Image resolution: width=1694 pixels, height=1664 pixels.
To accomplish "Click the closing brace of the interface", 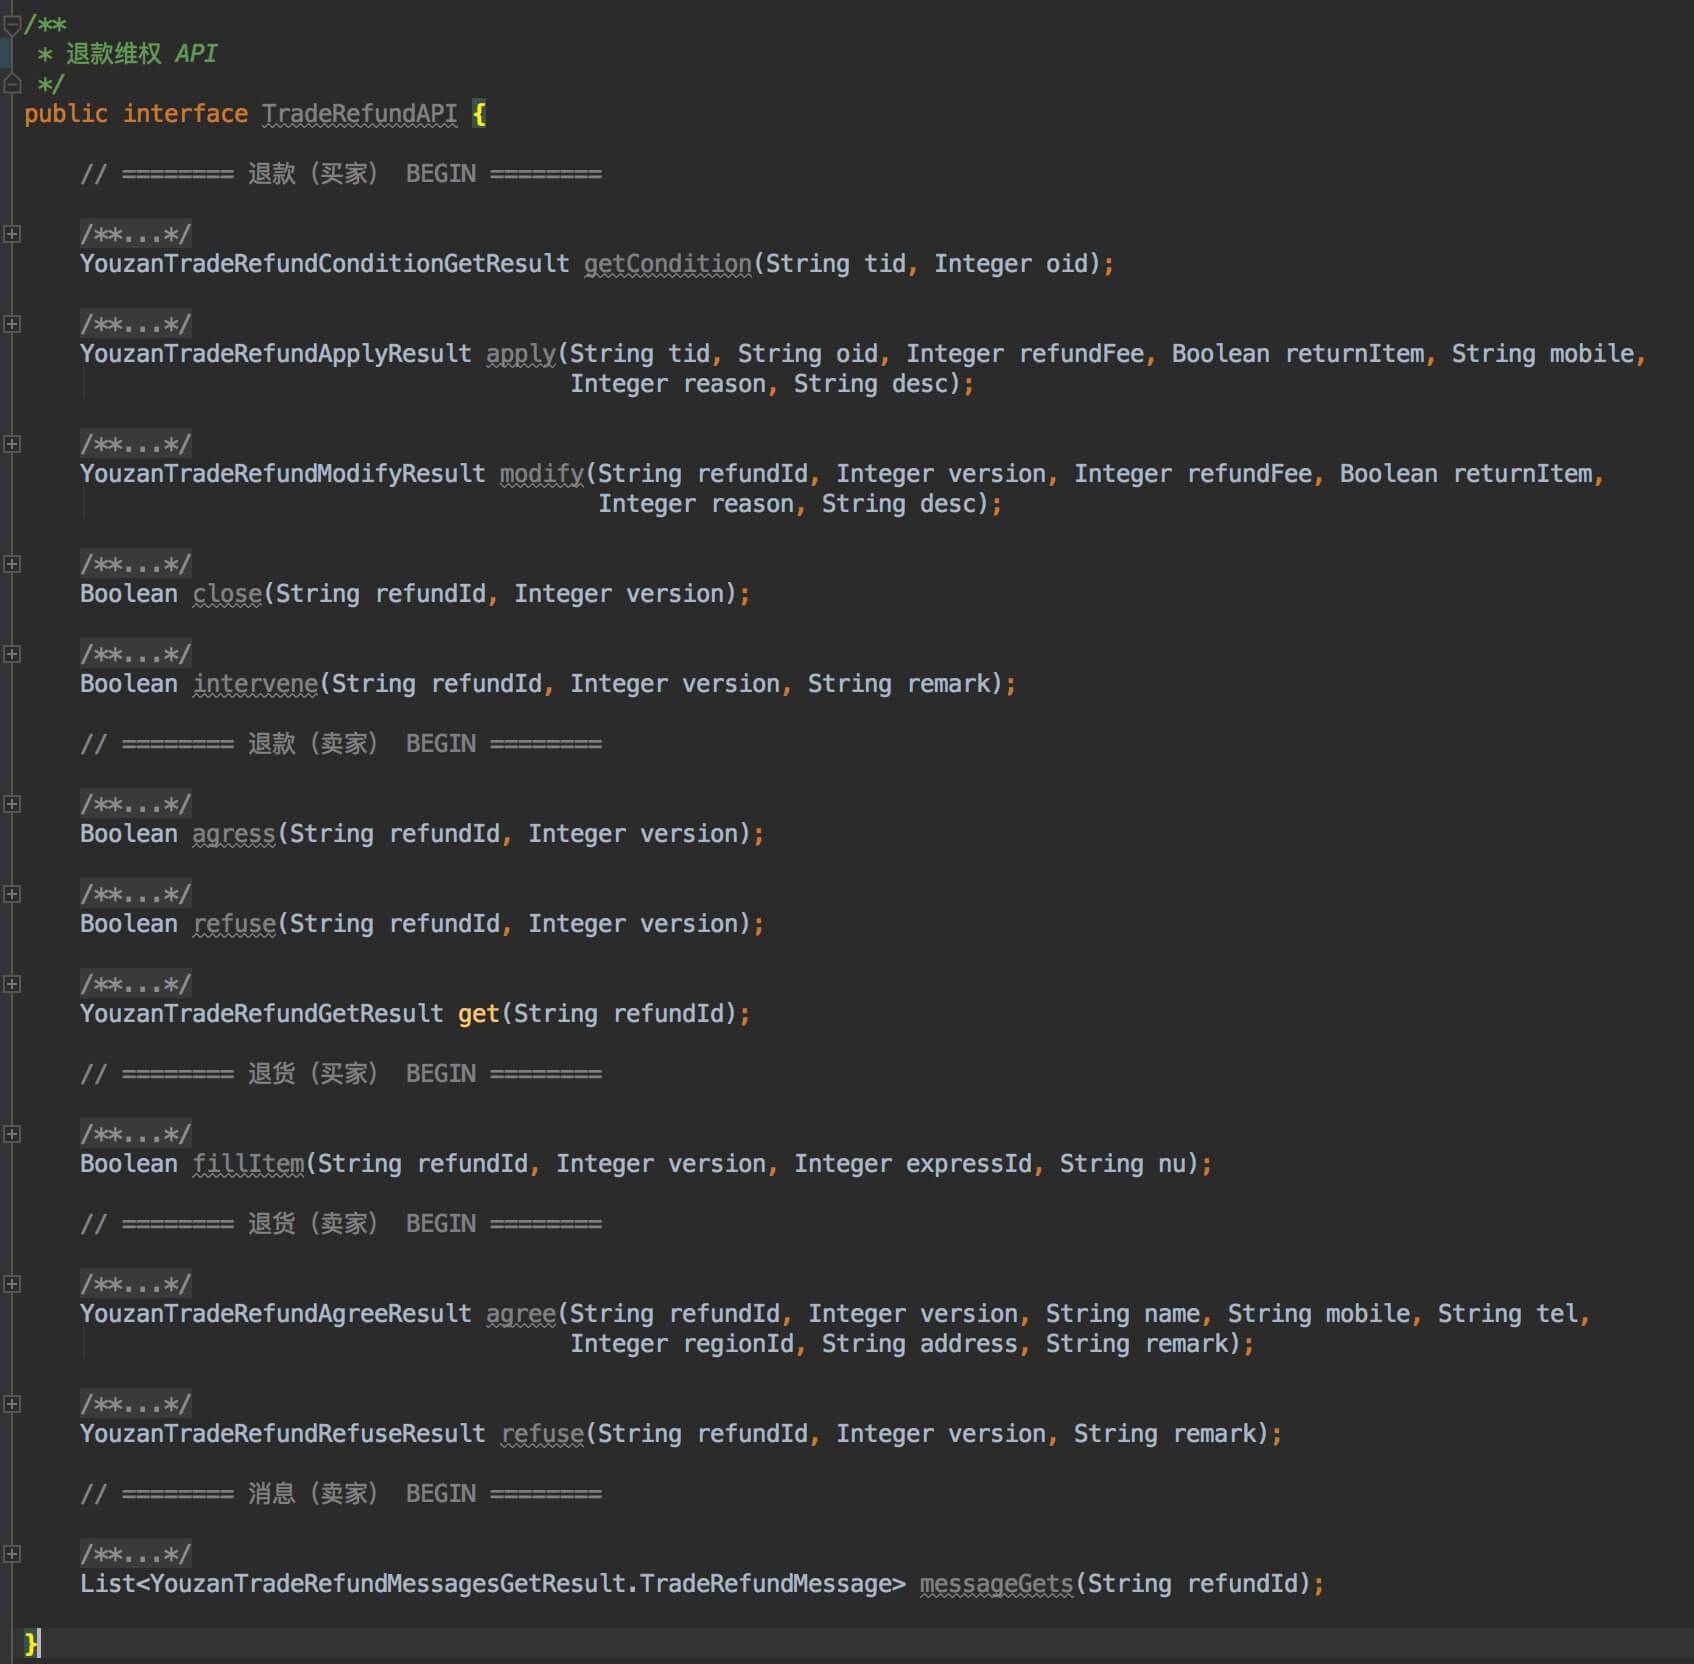I will (31, 1644).
